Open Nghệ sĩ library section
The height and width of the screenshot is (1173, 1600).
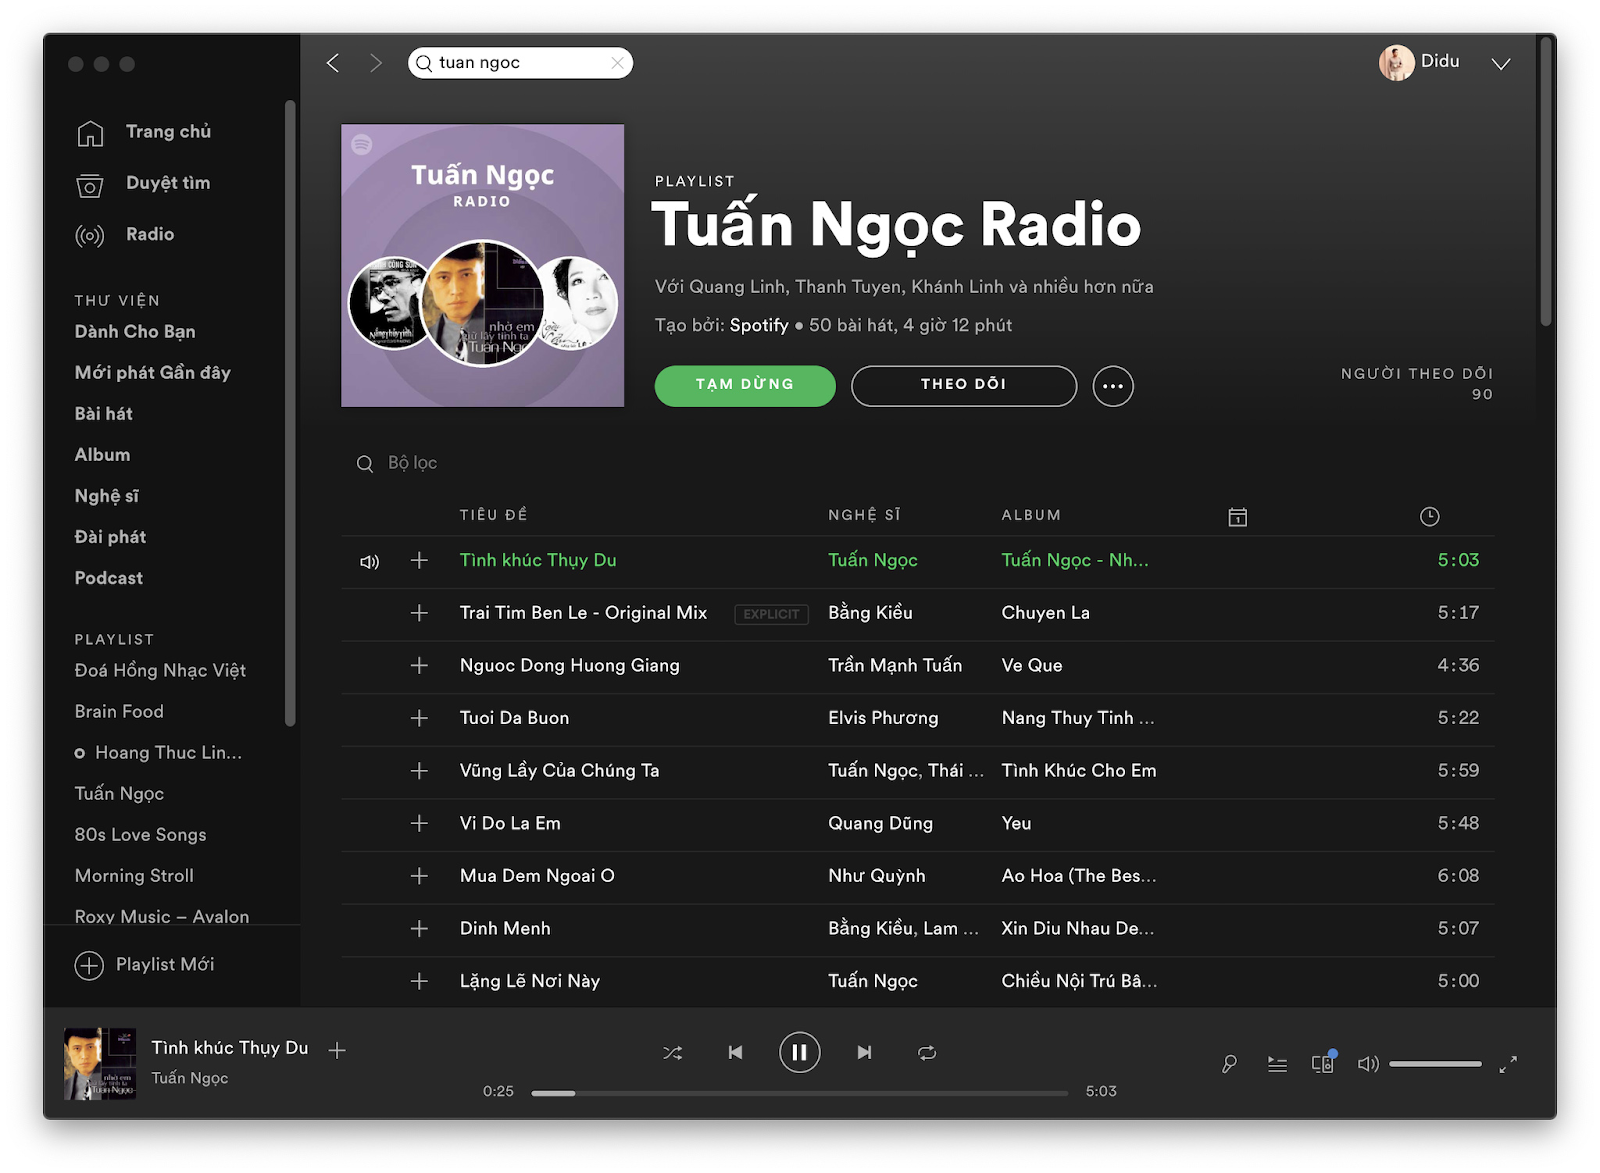coord(106,496)
